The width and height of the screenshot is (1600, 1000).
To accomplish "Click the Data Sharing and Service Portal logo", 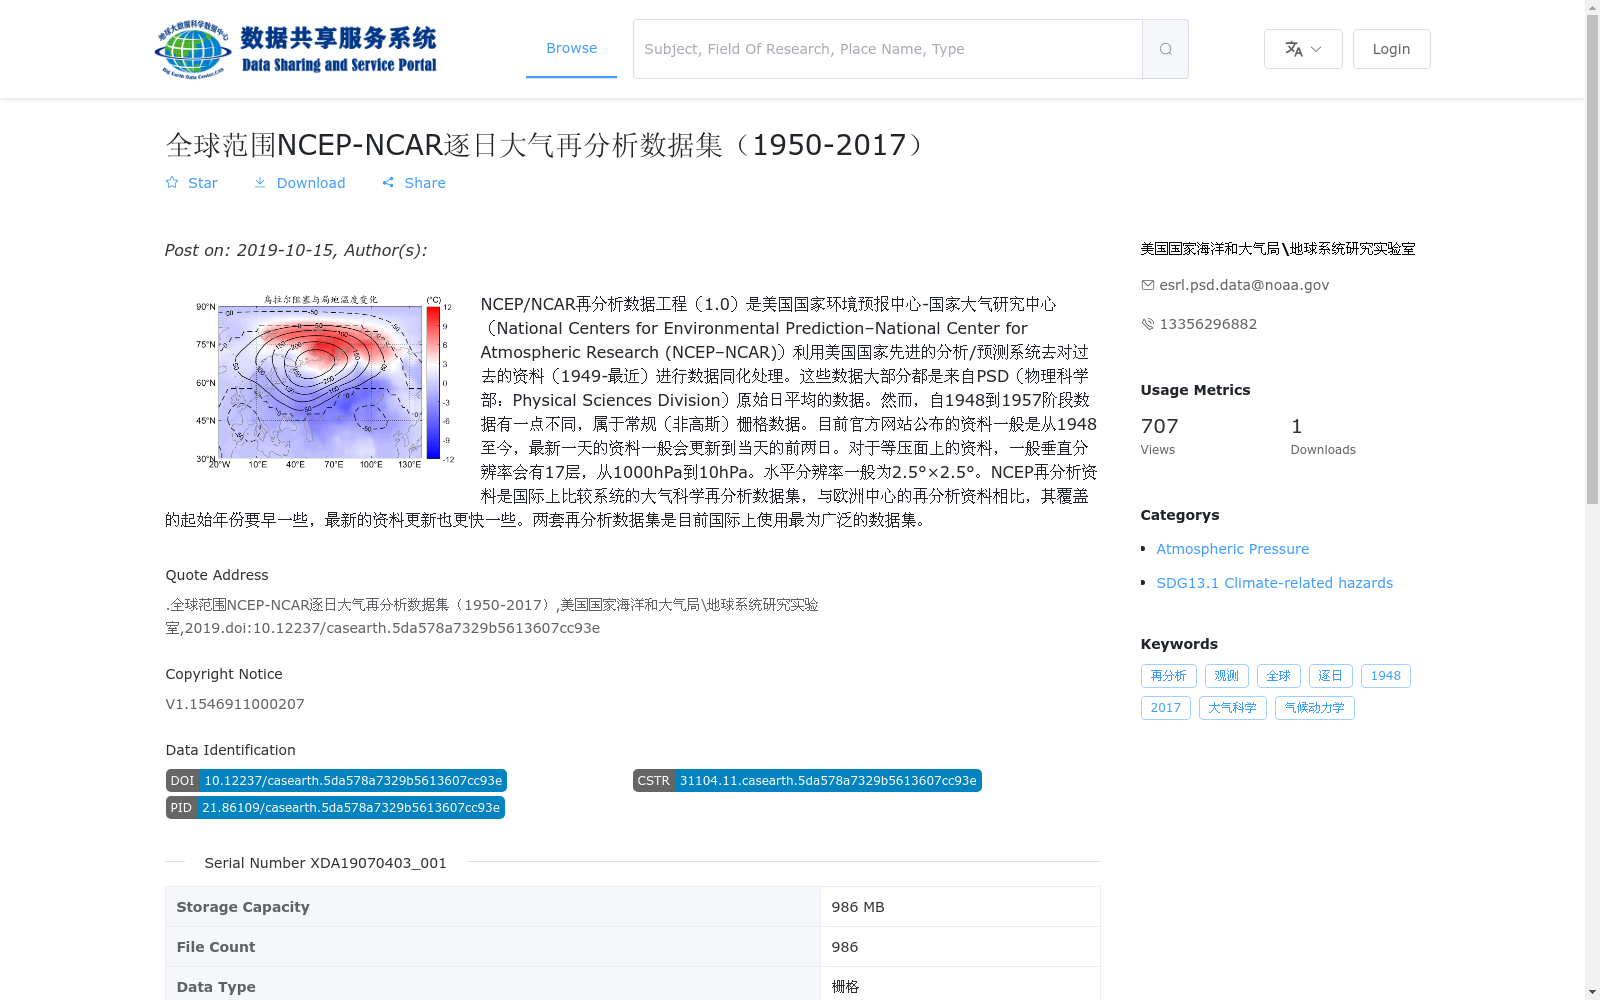I will (x=296, y=49).
